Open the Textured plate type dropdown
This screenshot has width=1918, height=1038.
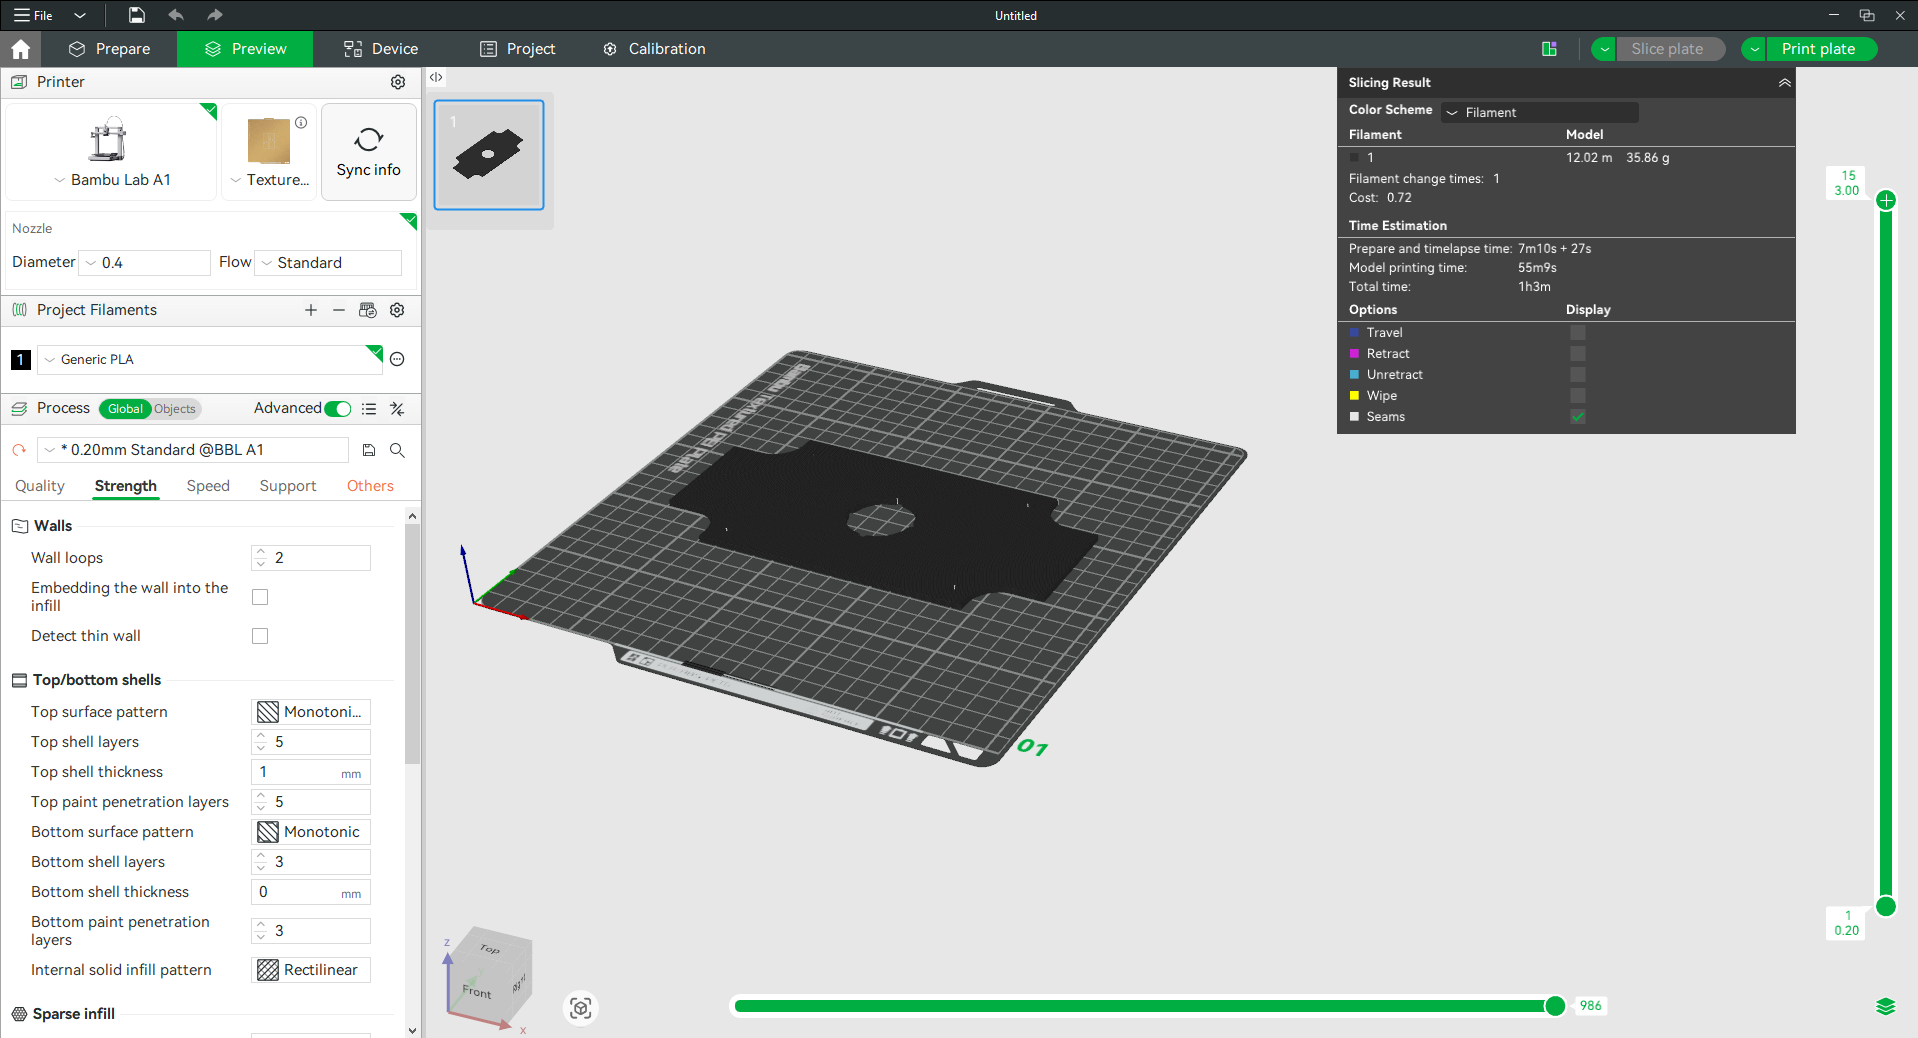tap(269, 180)
